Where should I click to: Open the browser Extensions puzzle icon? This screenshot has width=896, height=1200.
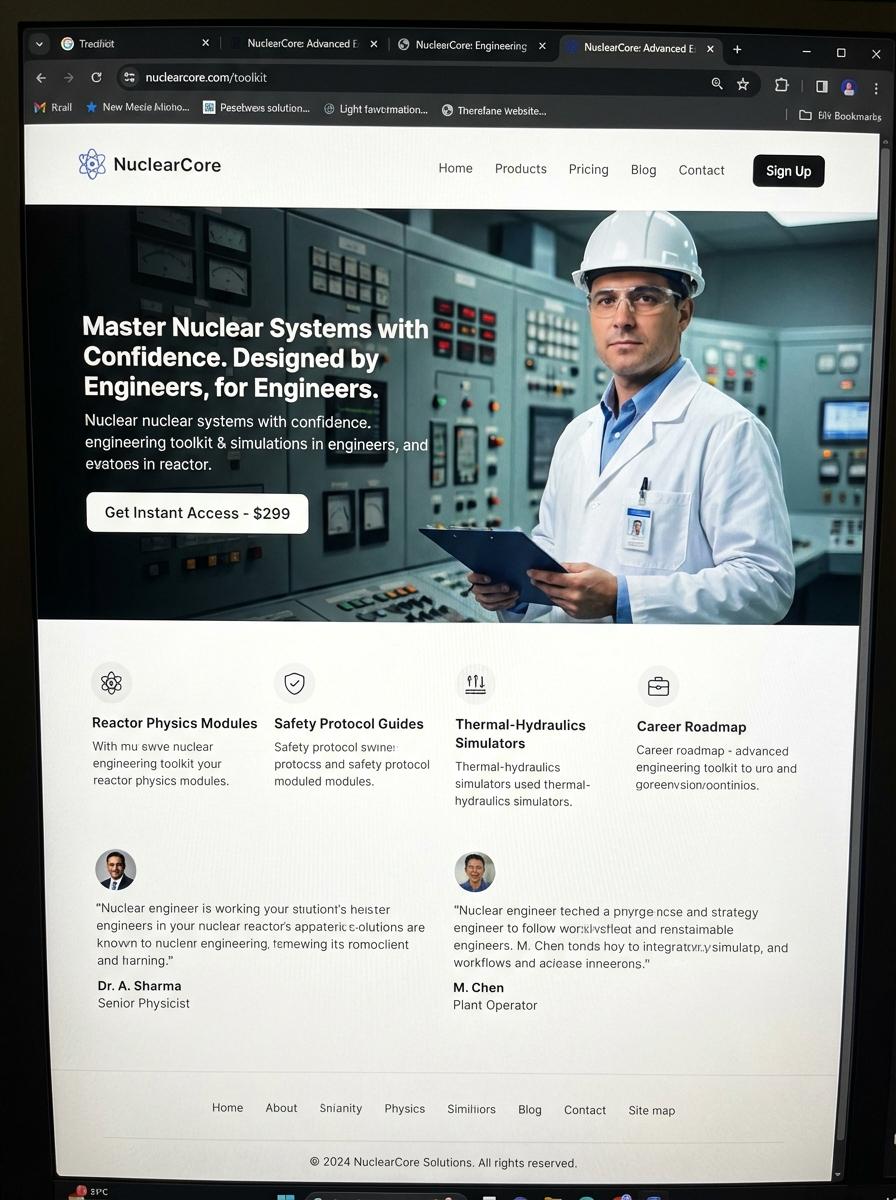coord(781,85)
